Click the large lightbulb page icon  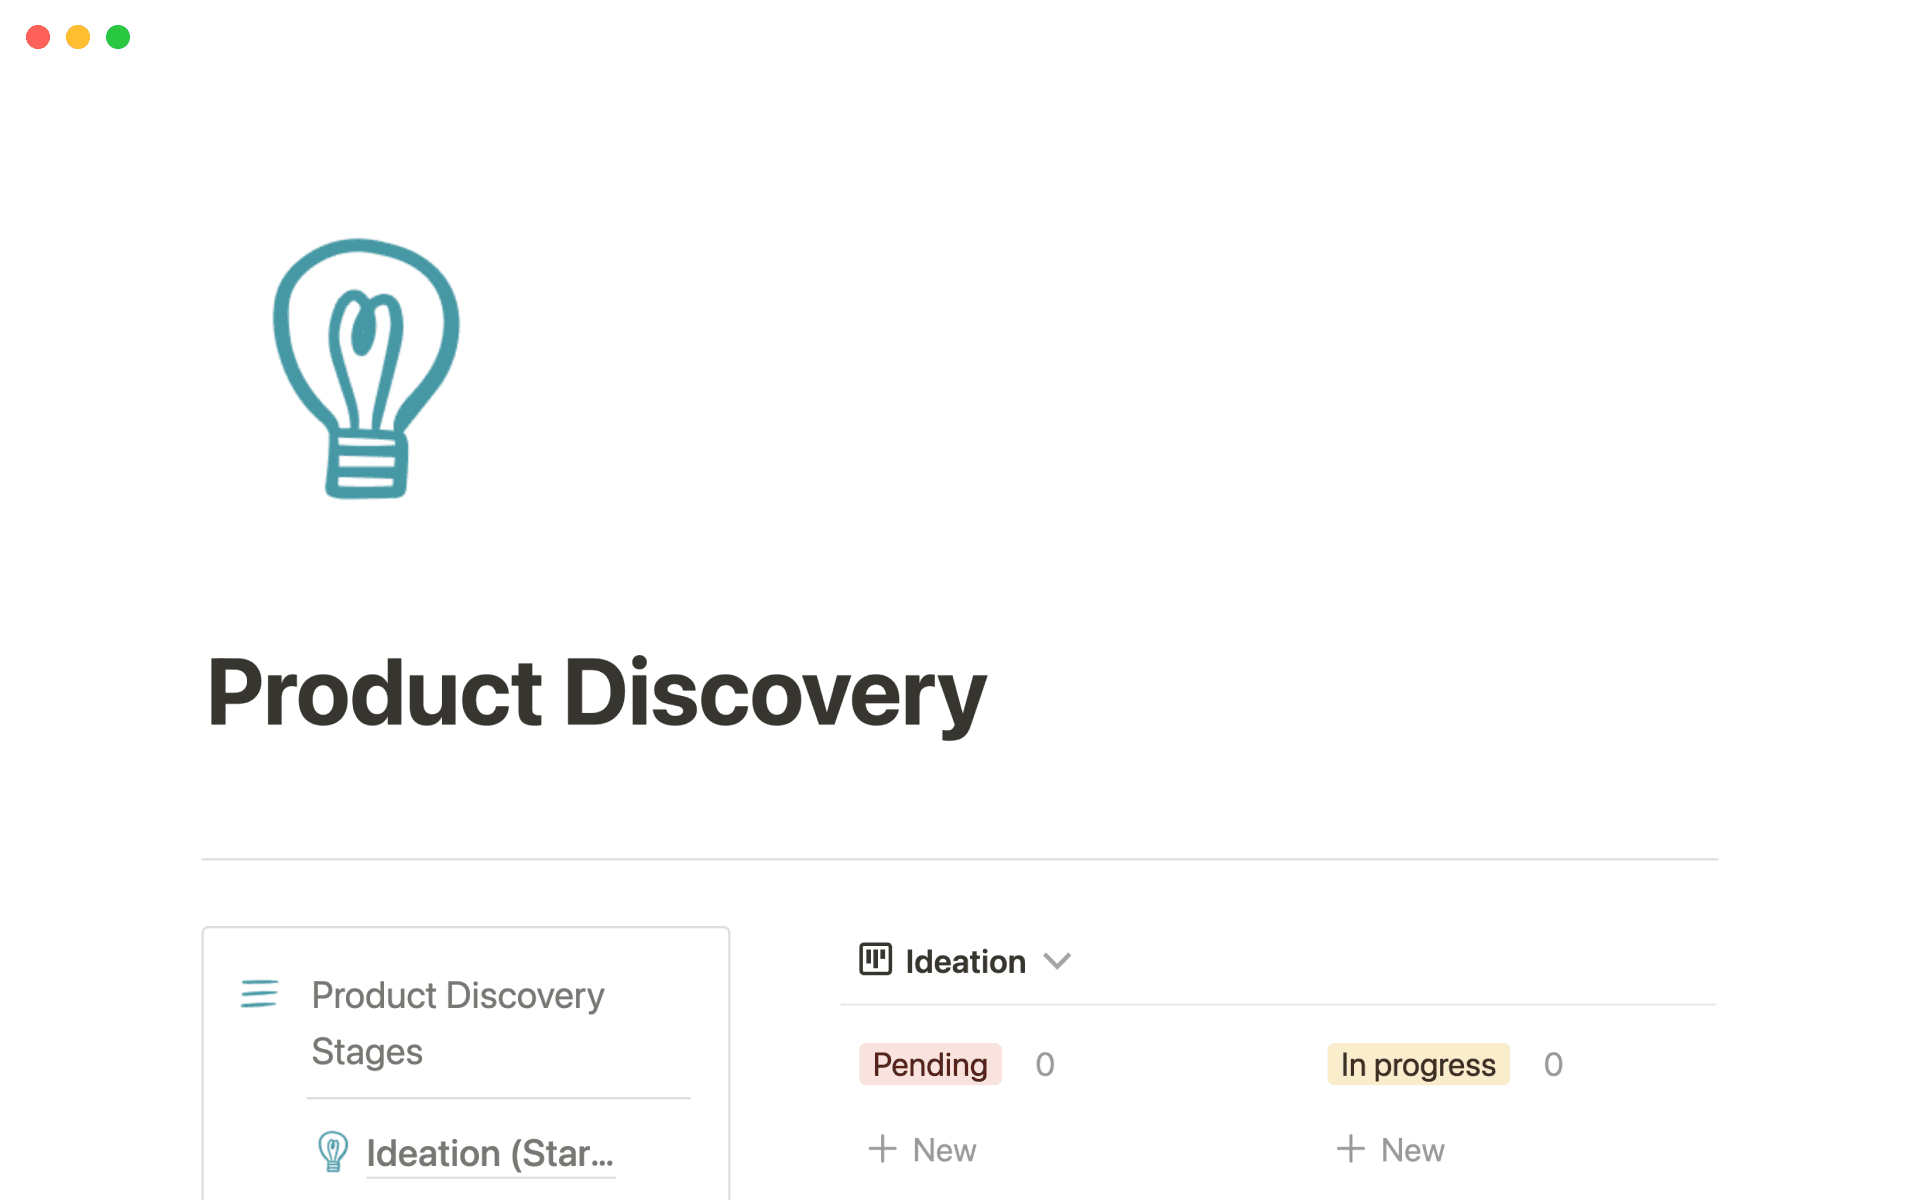click(366, 368)
